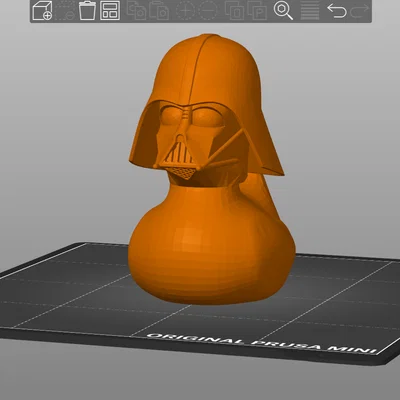This screenshot has height=400, width=400.
Task: Click the Original Prusa Mini bed label
Action: [262, 343]
